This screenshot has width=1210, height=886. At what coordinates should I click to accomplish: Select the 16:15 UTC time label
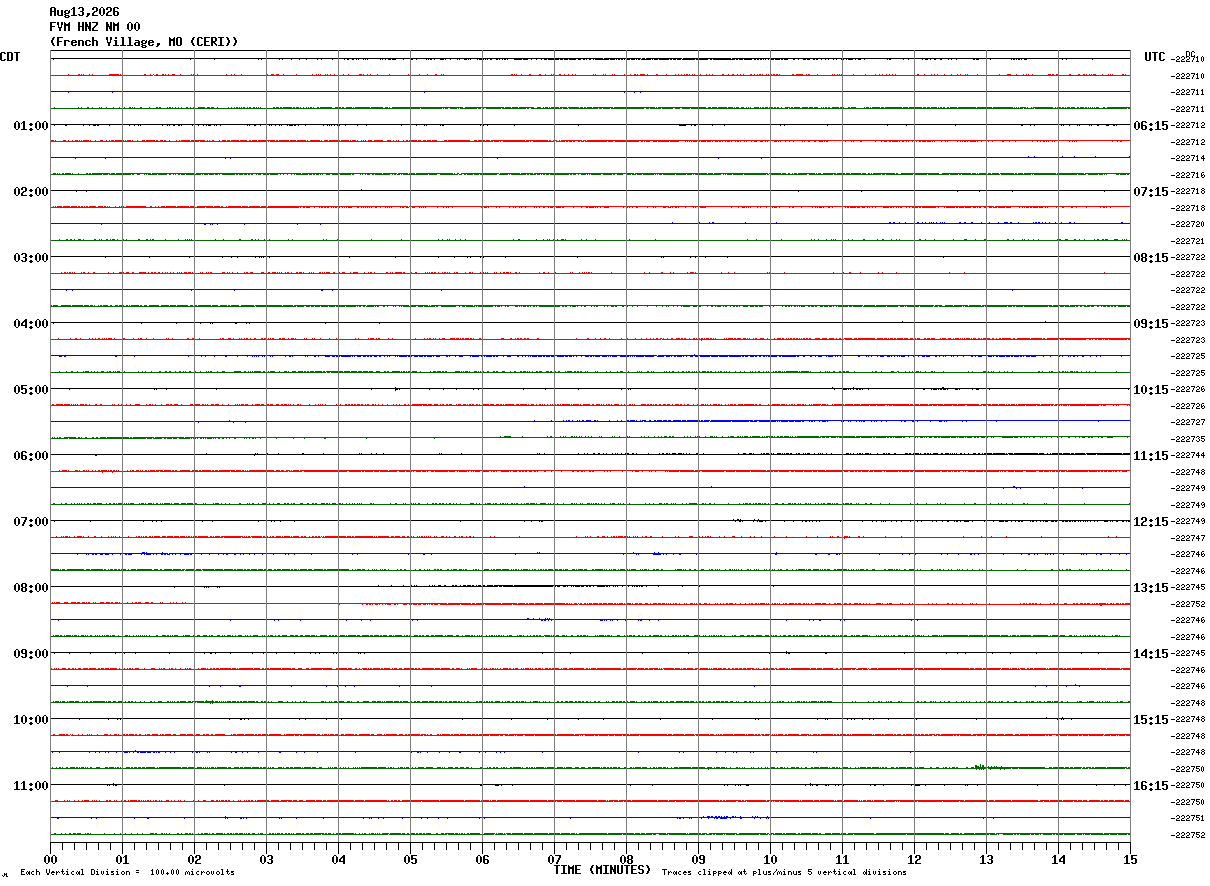coord(1150,786)
